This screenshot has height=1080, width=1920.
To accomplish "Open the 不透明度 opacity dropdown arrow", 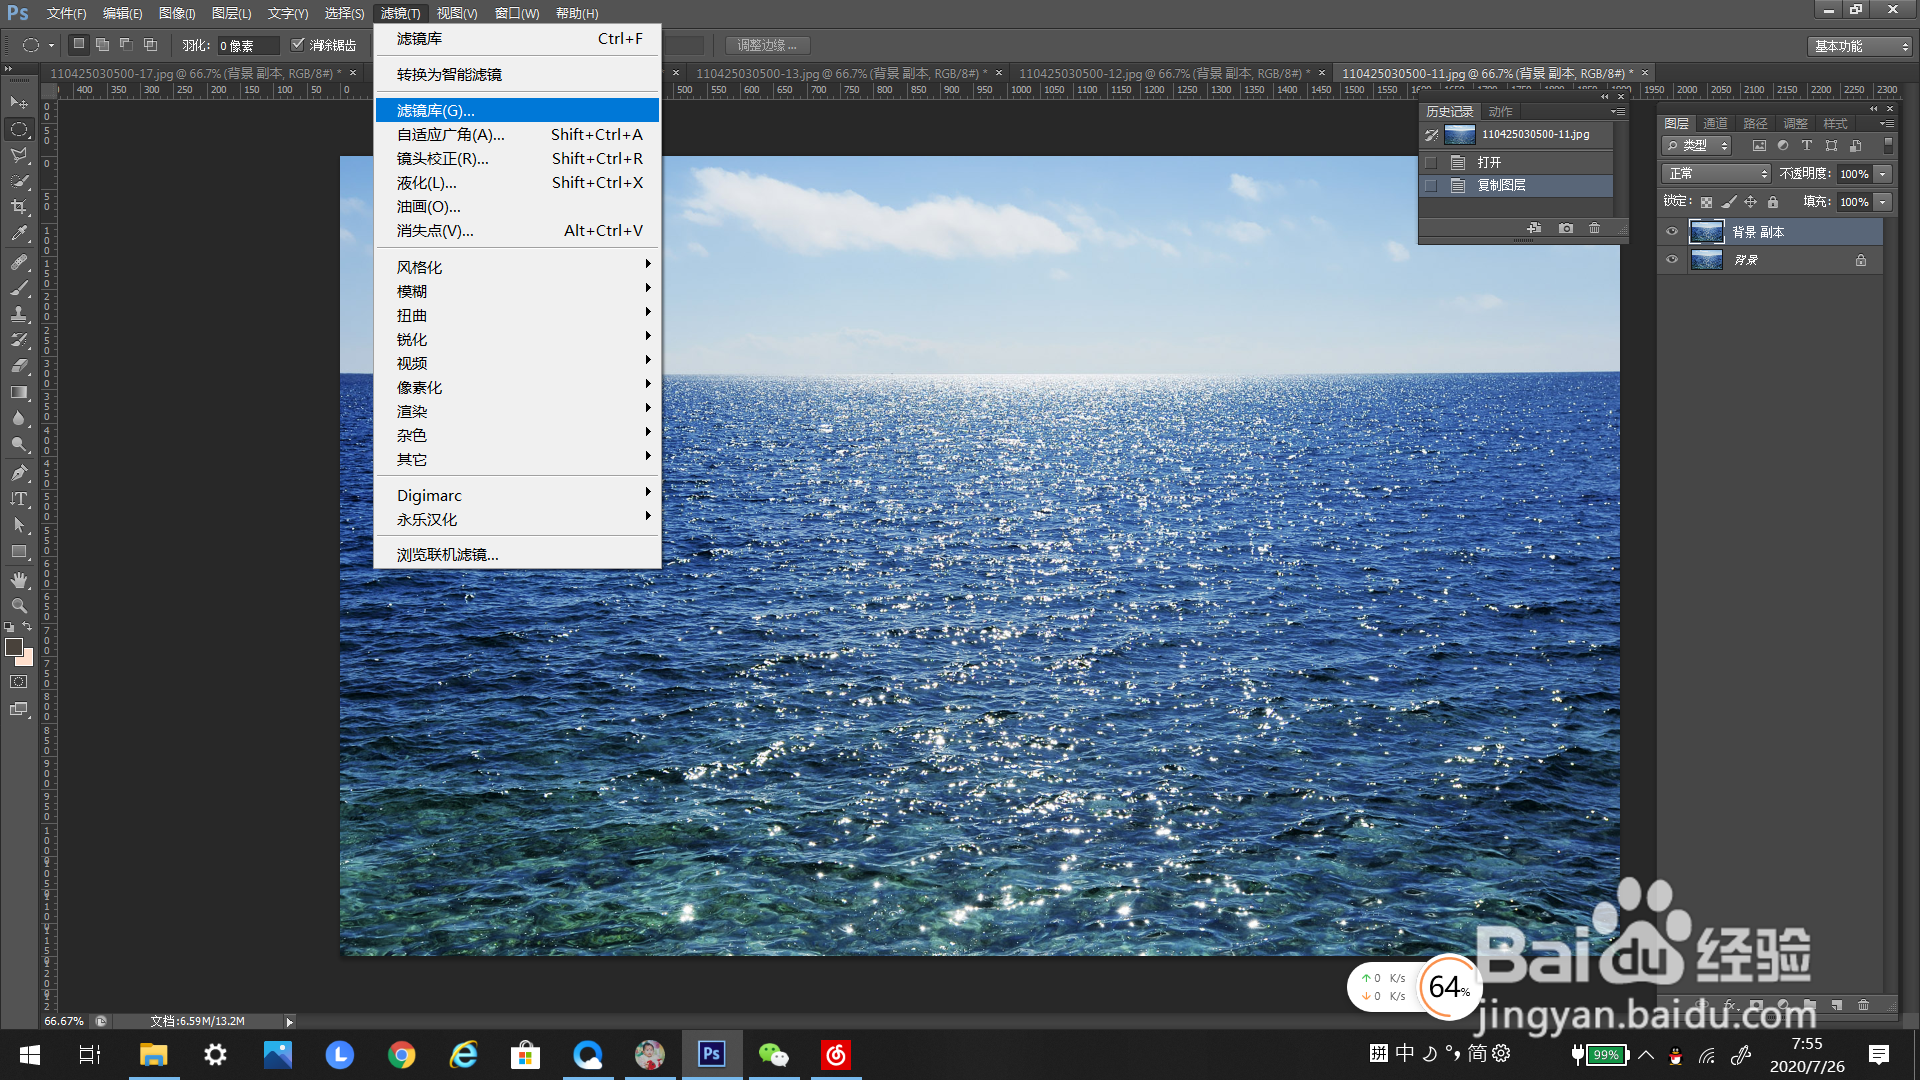I will pyautogui.click(x=1883, y=174).
